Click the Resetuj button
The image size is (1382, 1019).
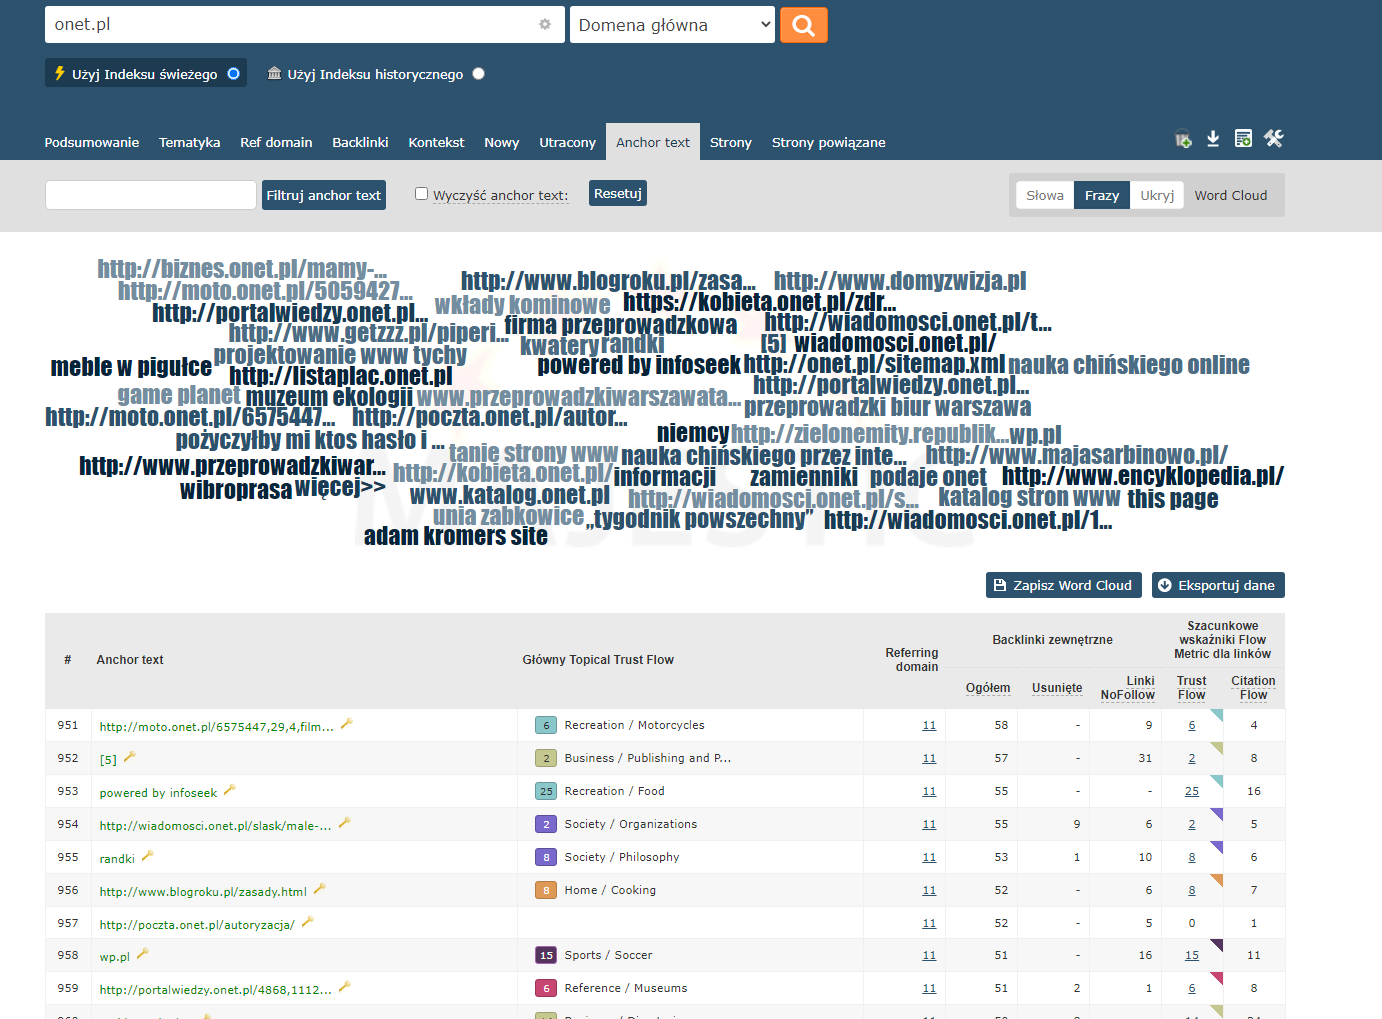pyautogui.click(x=618, y=193)
